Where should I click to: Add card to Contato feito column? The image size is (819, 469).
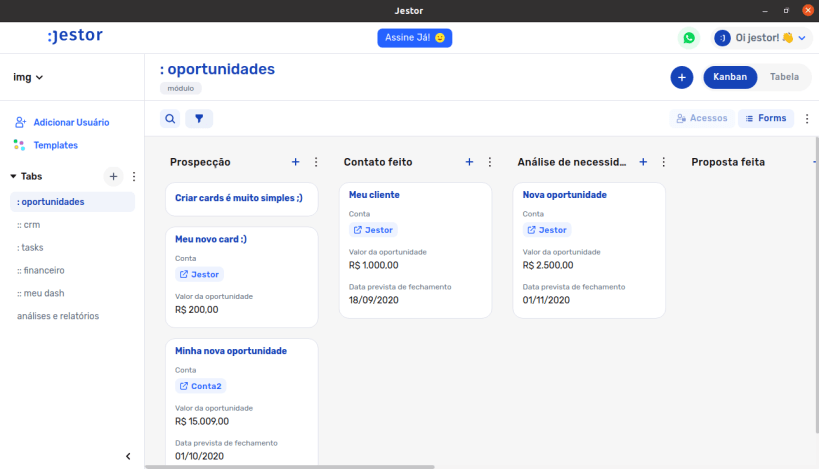click(x=470, y=162)
